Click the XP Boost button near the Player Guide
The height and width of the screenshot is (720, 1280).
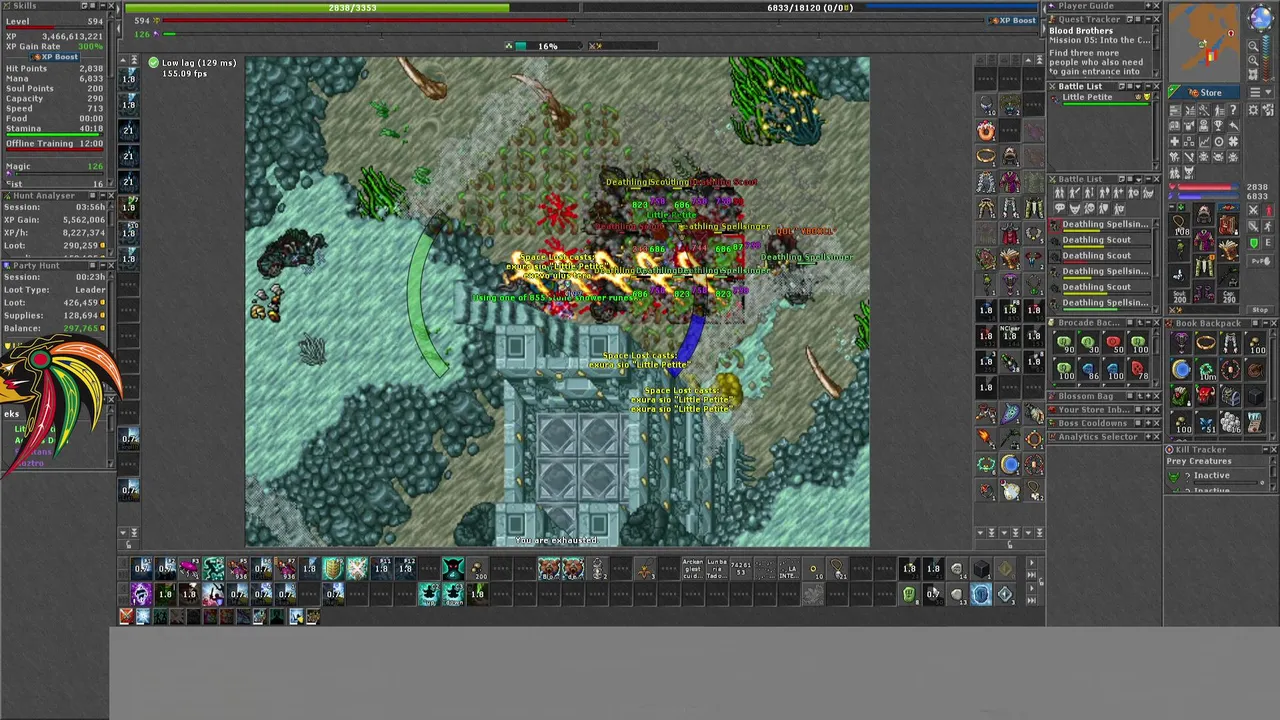click(x=1012, y=20)
